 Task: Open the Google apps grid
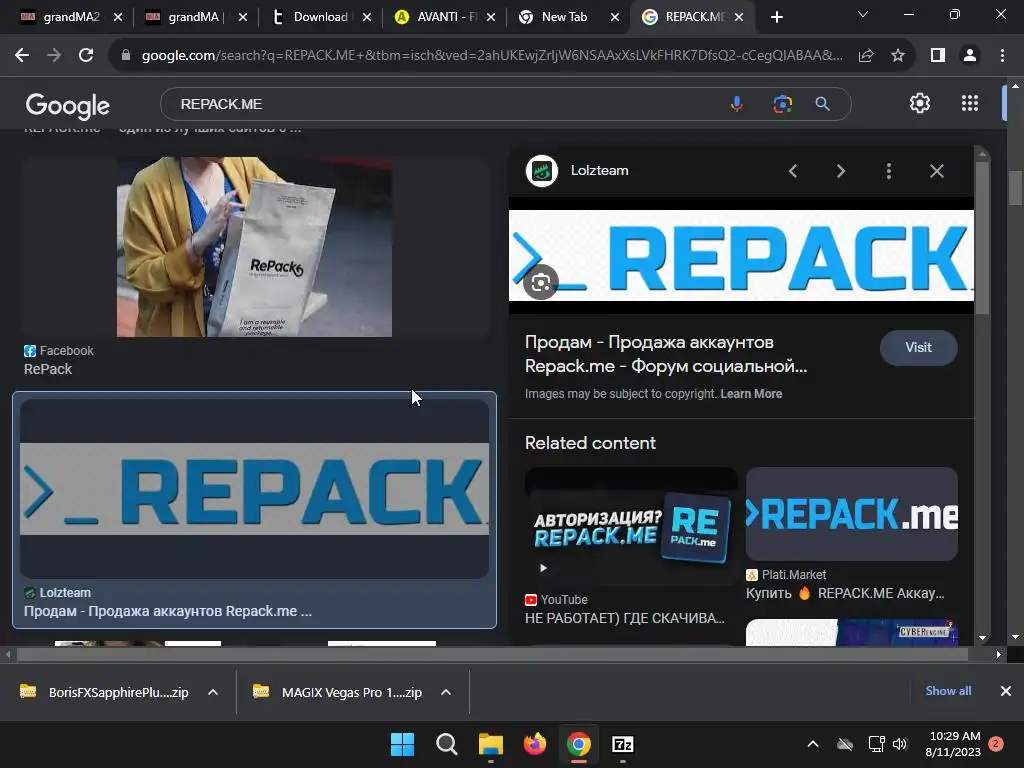coord(970,103)
